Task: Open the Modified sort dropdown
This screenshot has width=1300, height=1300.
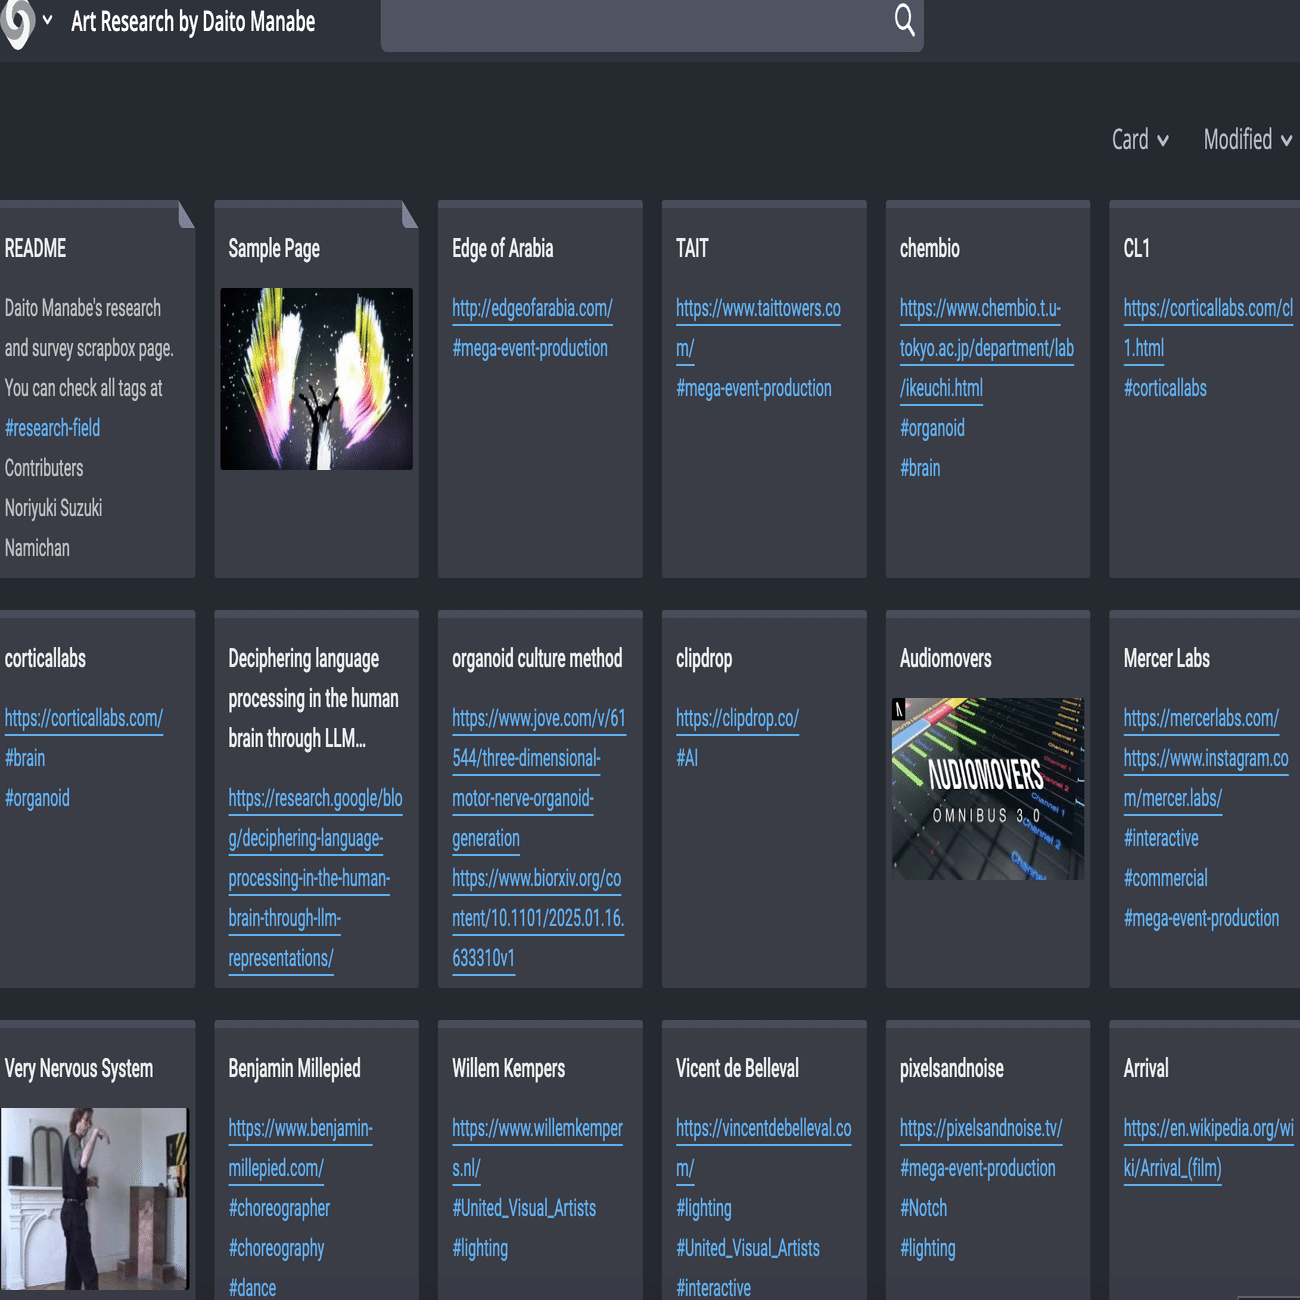Action: tap(1248, 140)
